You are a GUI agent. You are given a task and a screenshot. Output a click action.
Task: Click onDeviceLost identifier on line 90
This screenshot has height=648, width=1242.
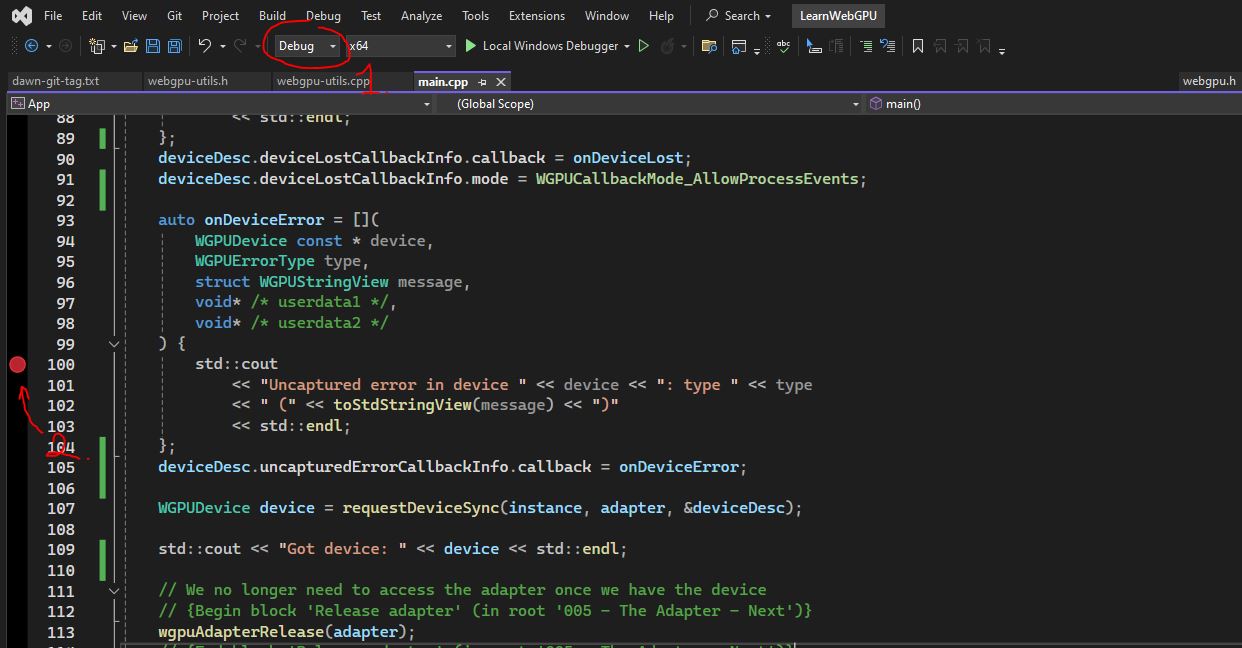pos(628,158)
